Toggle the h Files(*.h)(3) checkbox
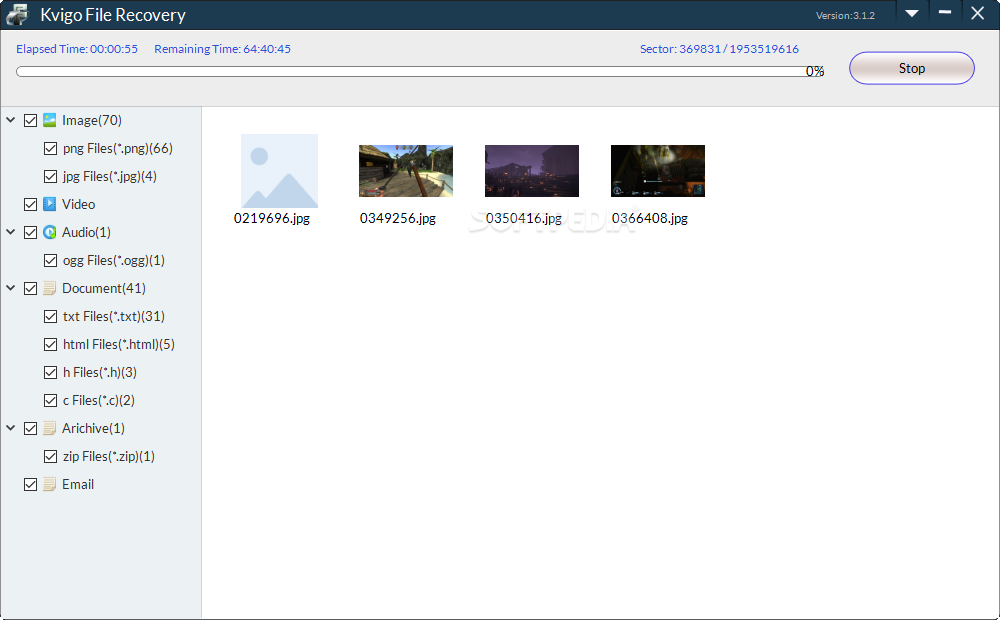The image size is (1000, 620). (50, 373)
